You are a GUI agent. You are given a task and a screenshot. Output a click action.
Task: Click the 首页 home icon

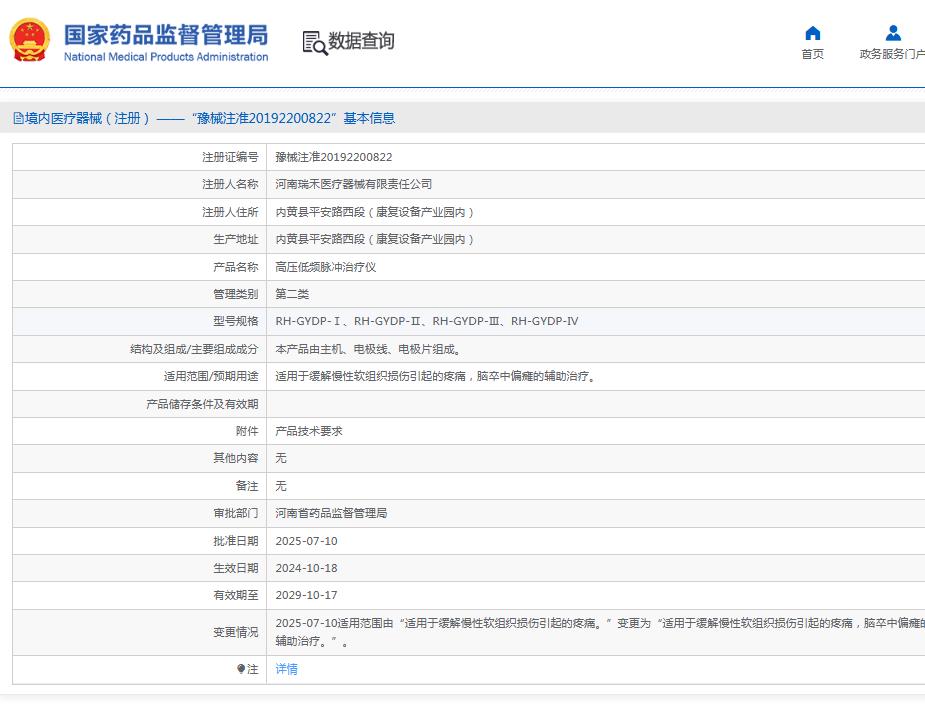pyautogui.click(x=812, y=33)
